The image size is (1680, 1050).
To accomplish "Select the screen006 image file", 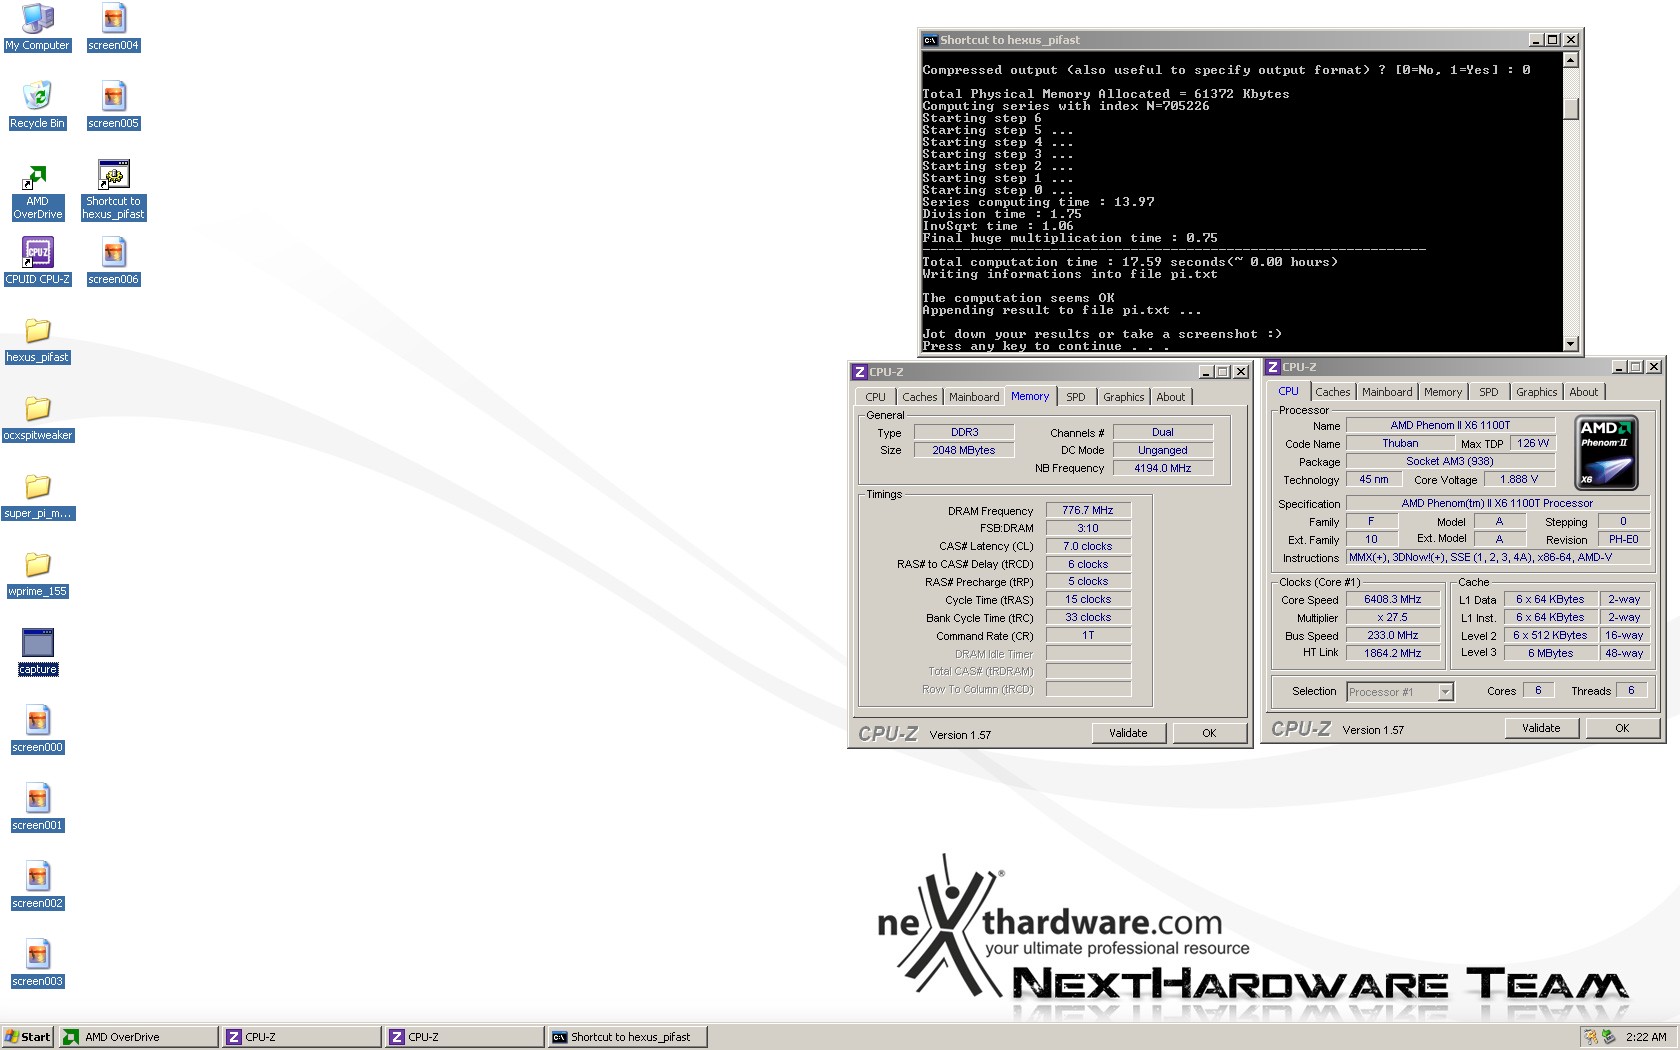I will [x=113, y=261].
